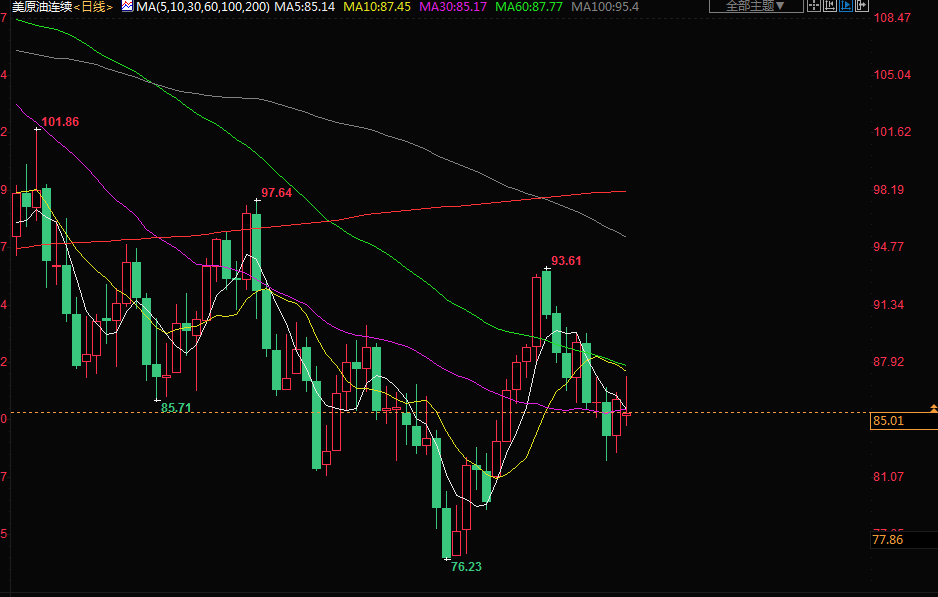Select the MA100:95.4 gray legend entry
Image resolution: width=938 pixels, height=597 pixels.
(x=605, y=6)
